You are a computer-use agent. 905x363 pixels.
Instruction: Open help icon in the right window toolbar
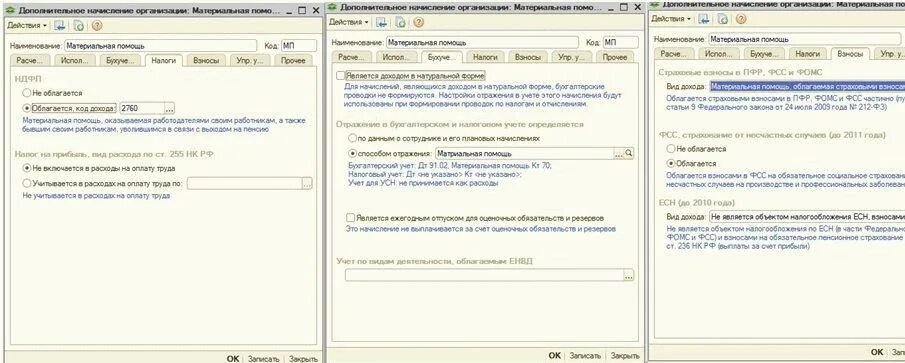741,18
